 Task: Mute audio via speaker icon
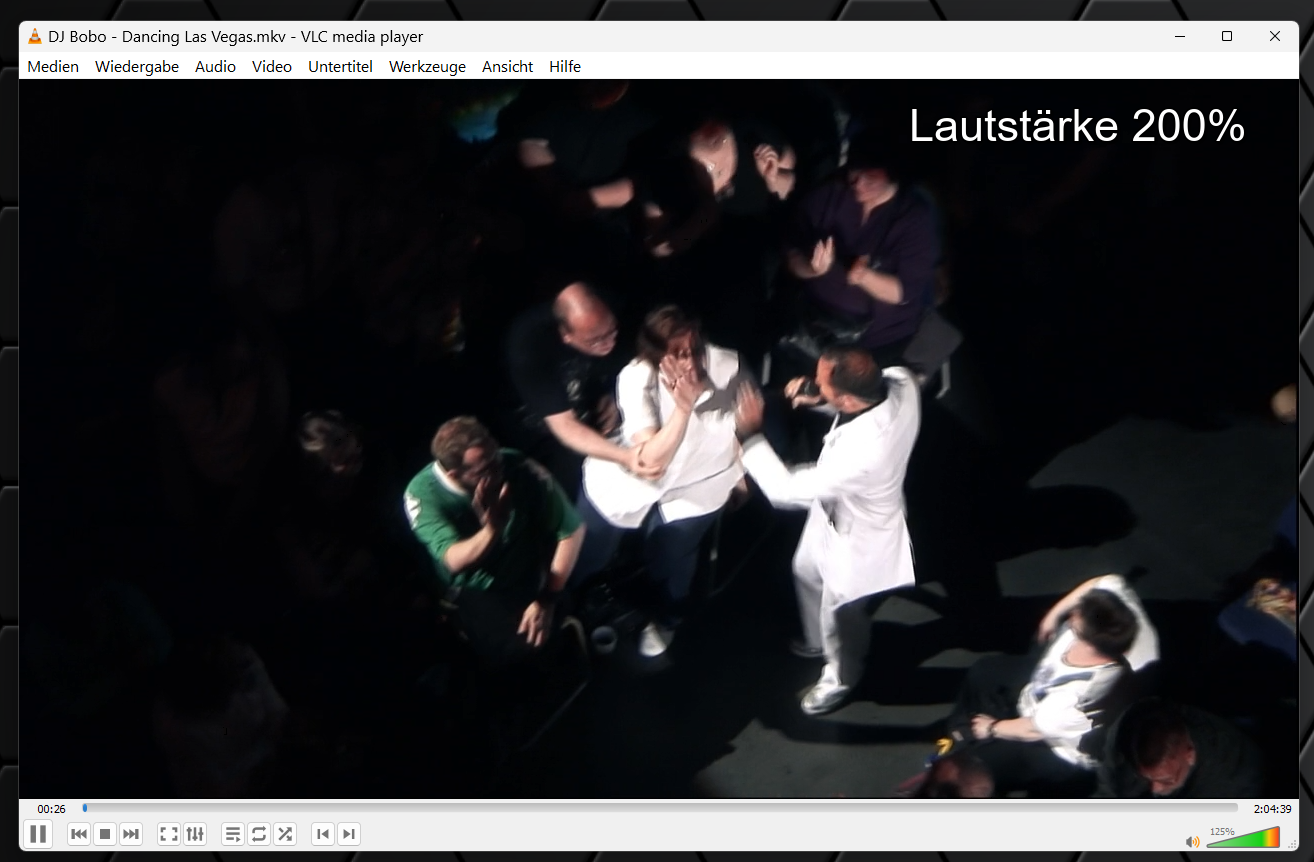[x=1192, y=841]
